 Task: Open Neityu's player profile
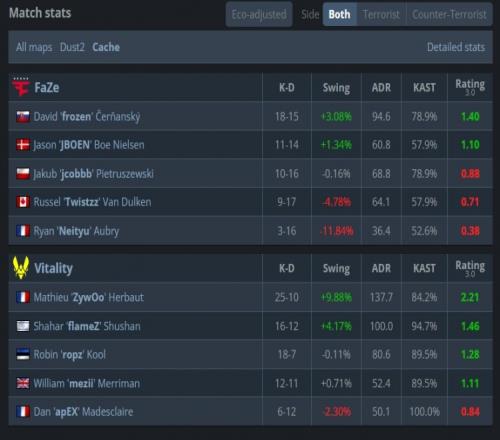[76, 231]
